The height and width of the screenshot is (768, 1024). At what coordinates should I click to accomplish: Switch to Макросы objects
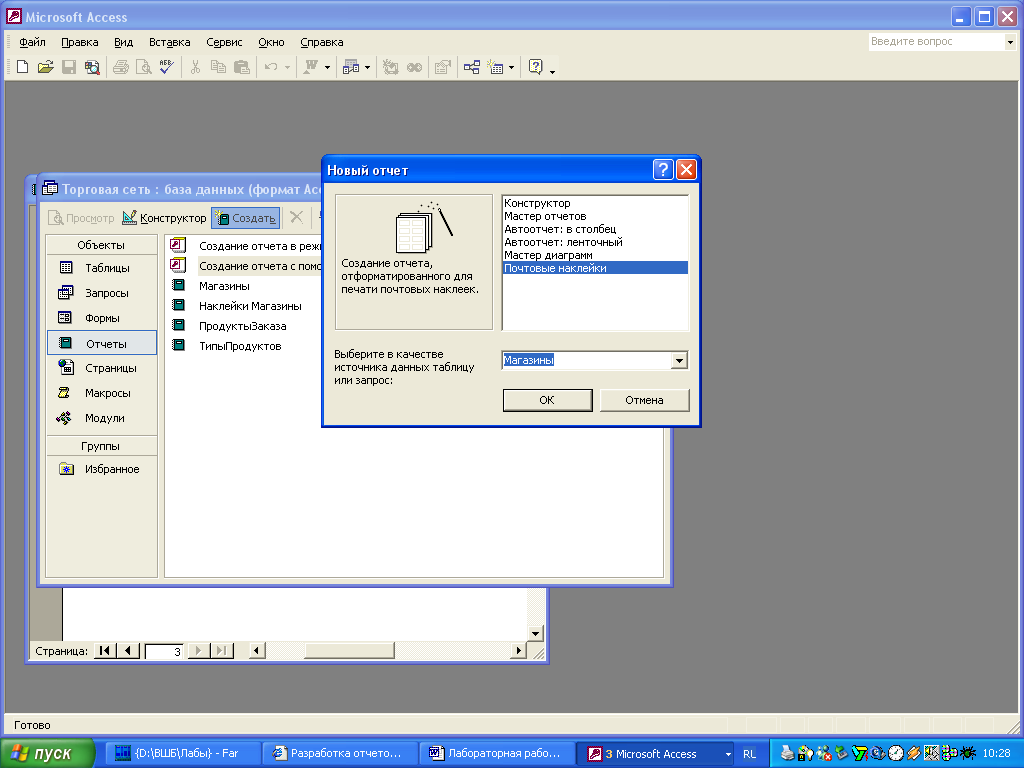tap(102, 393)
